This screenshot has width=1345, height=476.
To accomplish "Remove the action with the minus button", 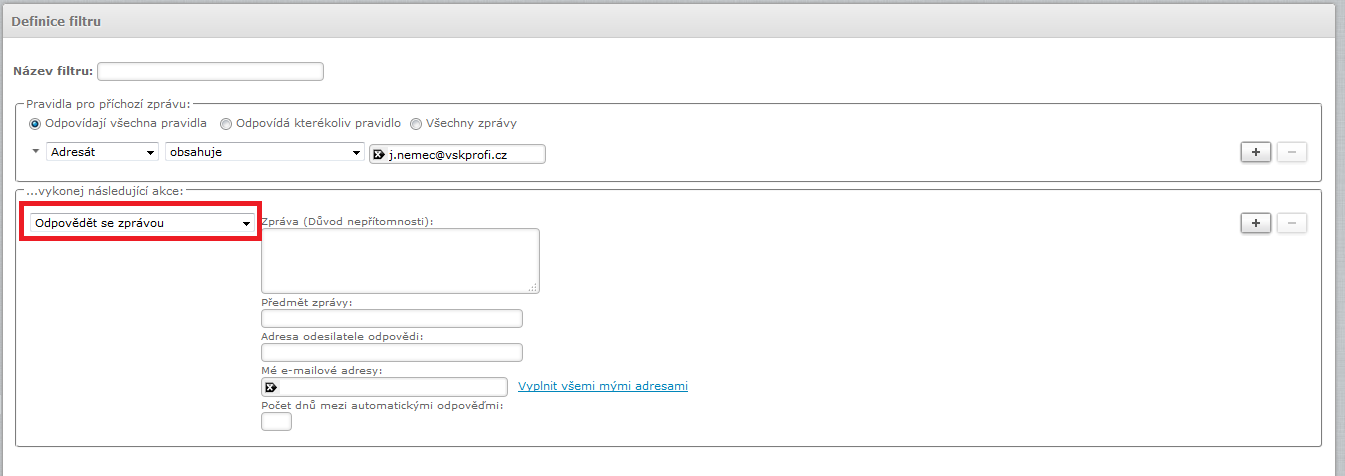I will (x=1291, y=223).
